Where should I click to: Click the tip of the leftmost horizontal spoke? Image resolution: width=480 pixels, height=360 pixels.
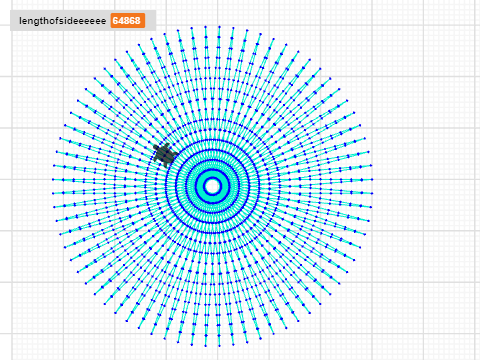(x=53, y=179)
